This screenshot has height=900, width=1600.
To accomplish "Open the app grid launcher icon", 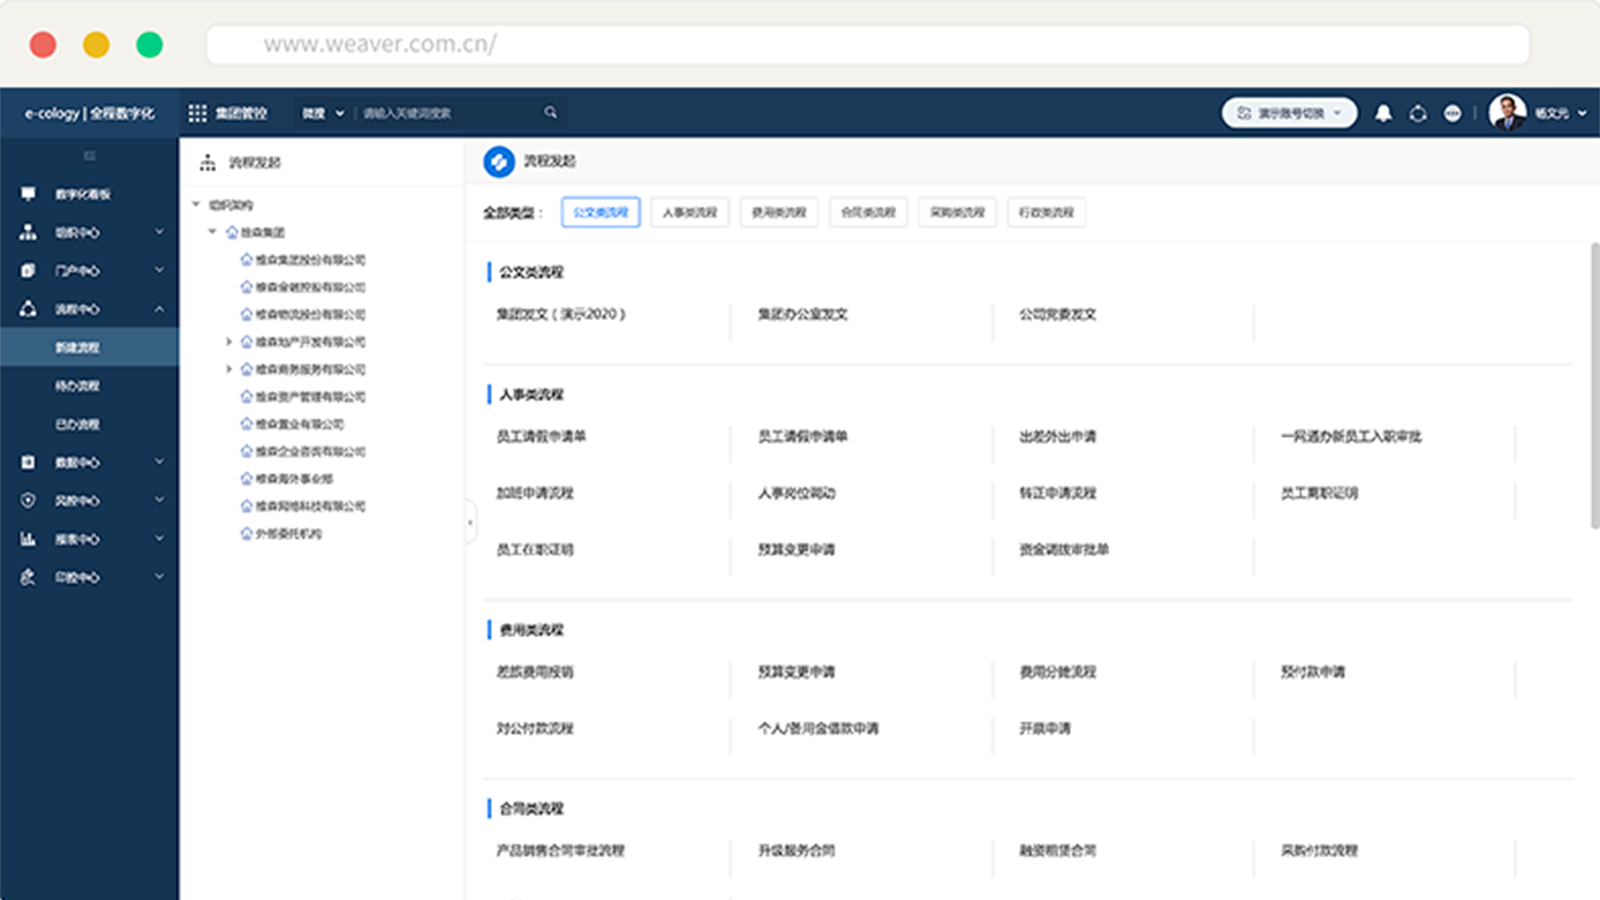I will 197,113.
